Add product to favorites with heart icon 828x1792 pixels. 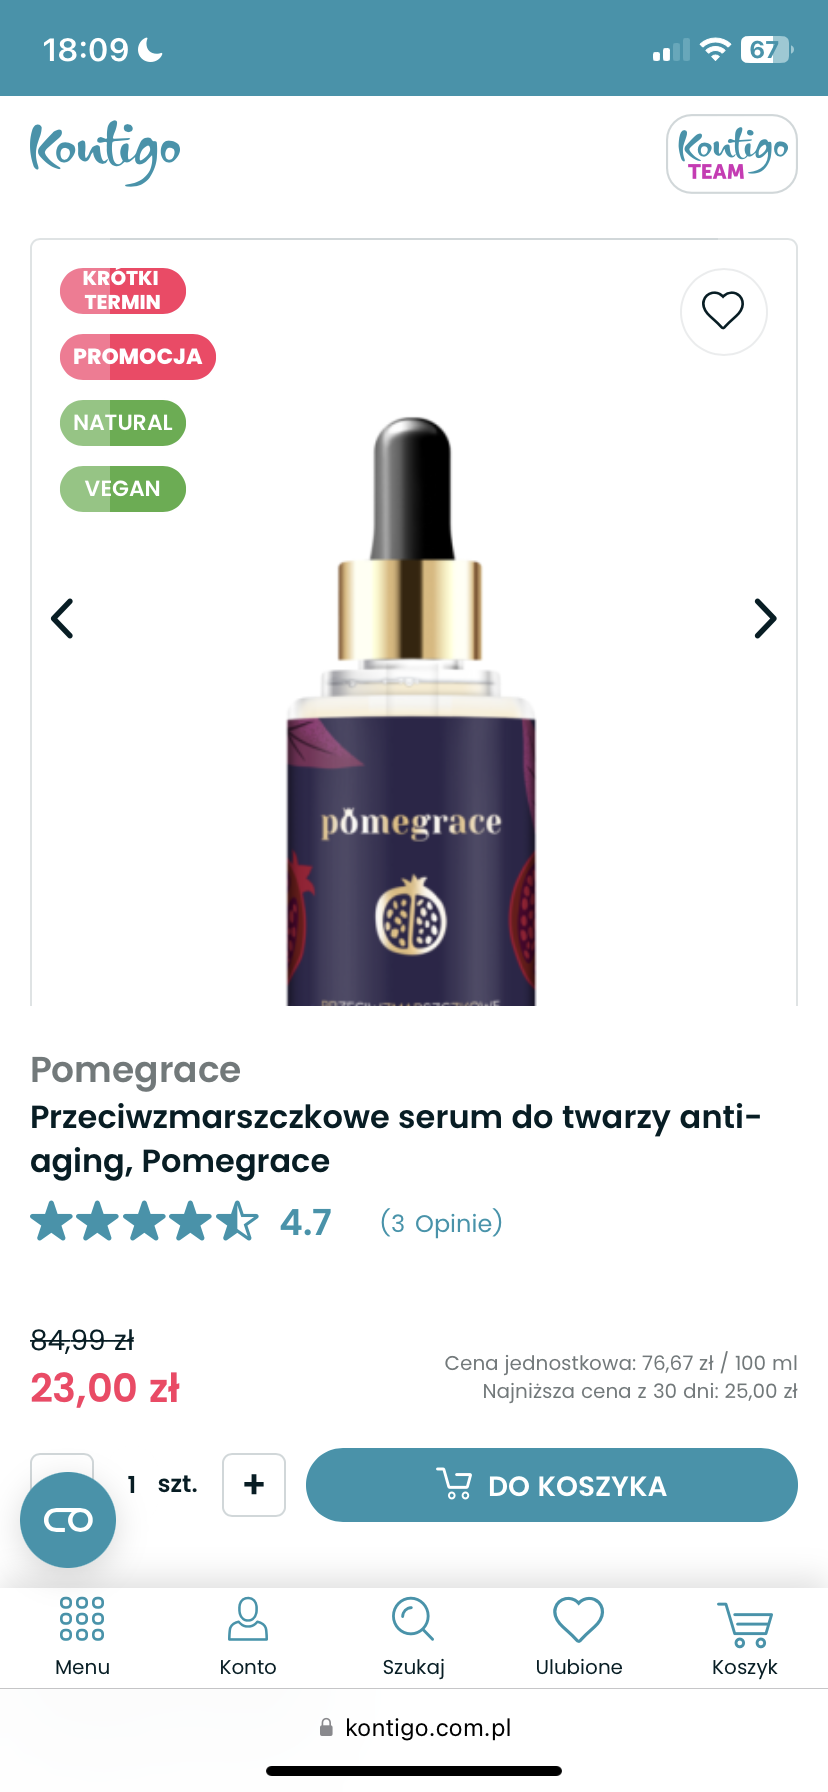point(723,311)
